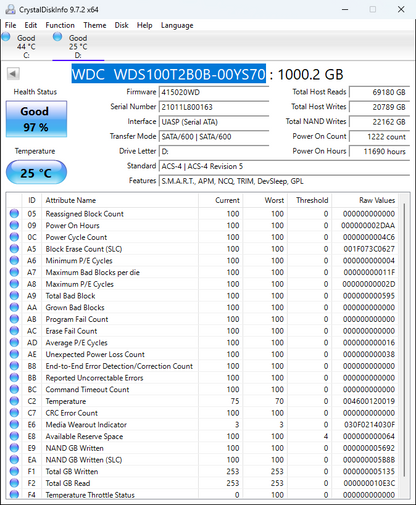Select the D: drive tab
The width and height of the screenshot is (416, 505).
tap(78, 46)
